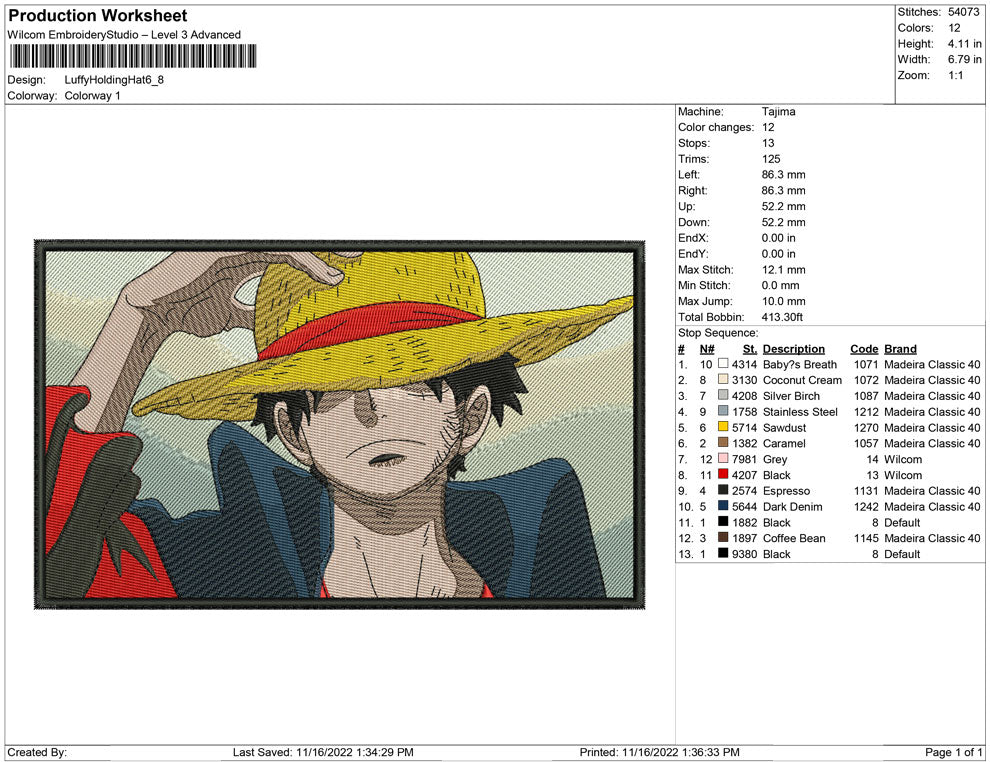Click the stitch count 4314 in row 1

click(744, 364)
